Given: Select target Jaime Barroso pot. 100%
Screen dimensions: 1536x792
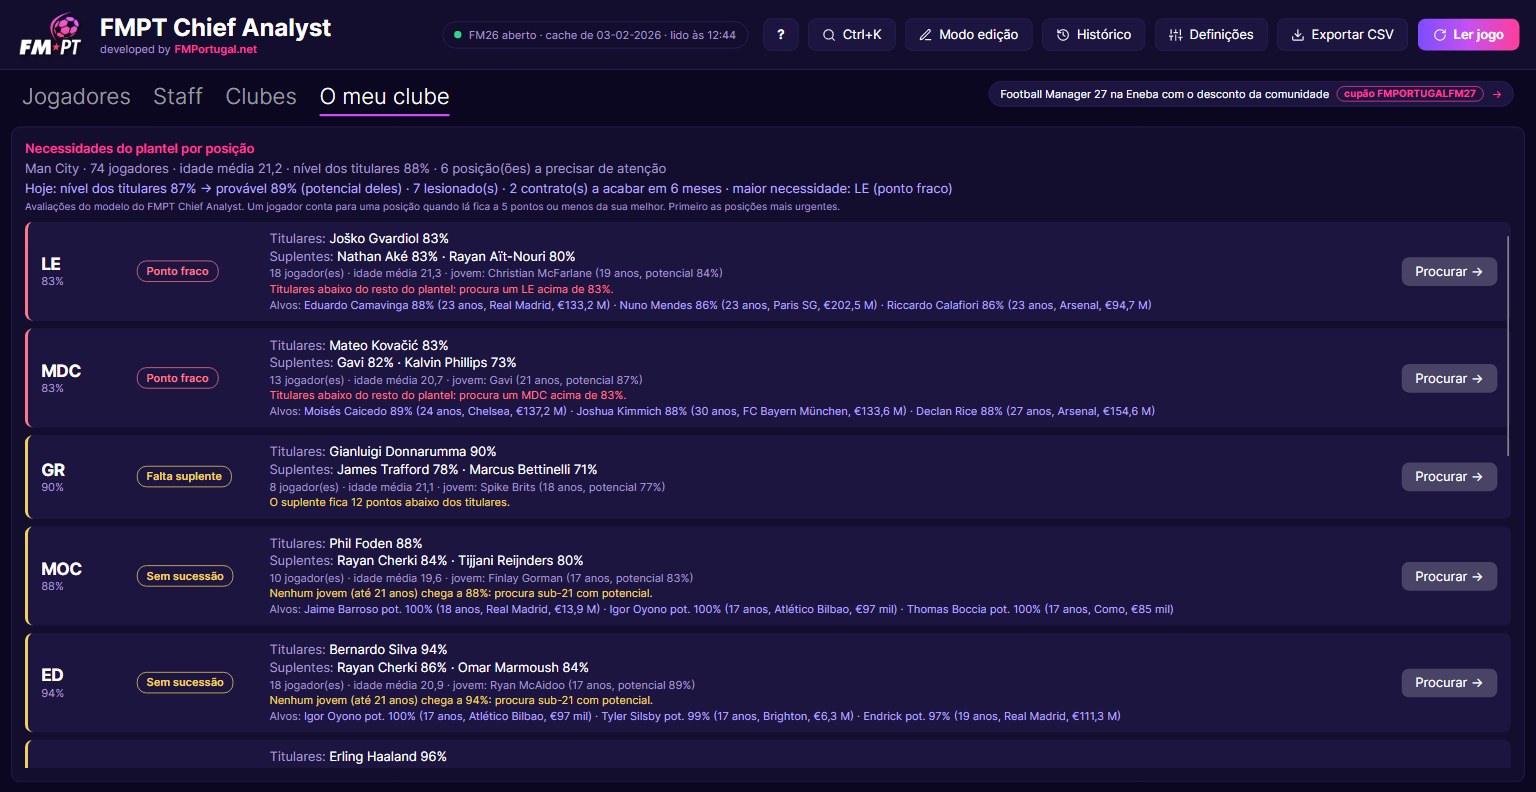Looking at the screenshot, I should point(452,609).
